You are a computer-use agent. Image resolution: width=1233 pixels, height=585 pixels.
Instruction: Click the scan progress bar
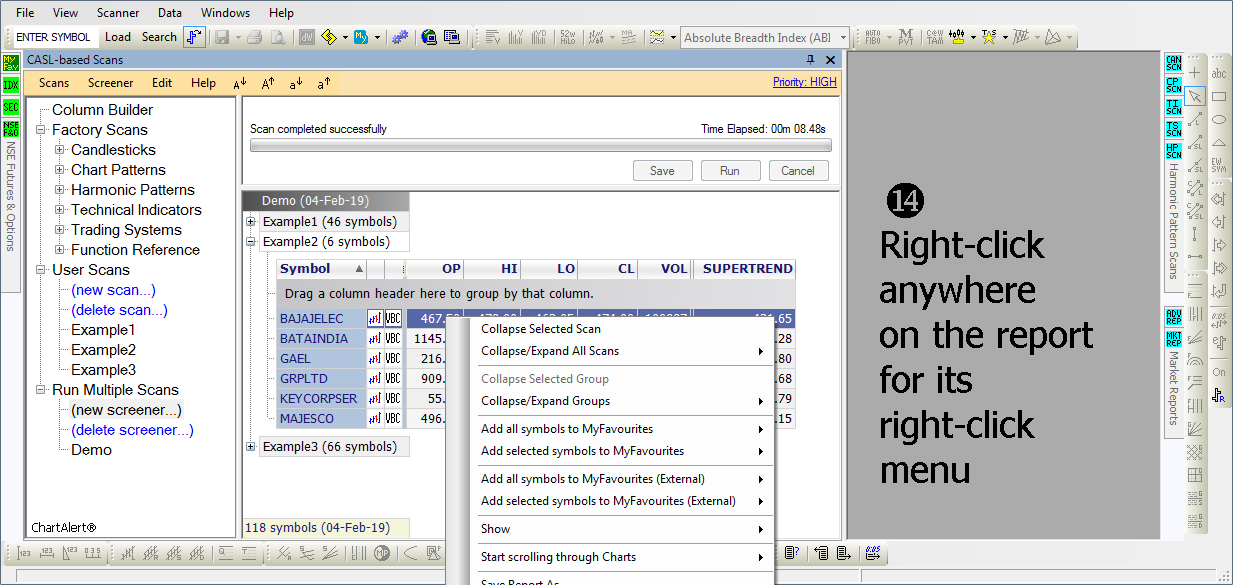point(540,145)
